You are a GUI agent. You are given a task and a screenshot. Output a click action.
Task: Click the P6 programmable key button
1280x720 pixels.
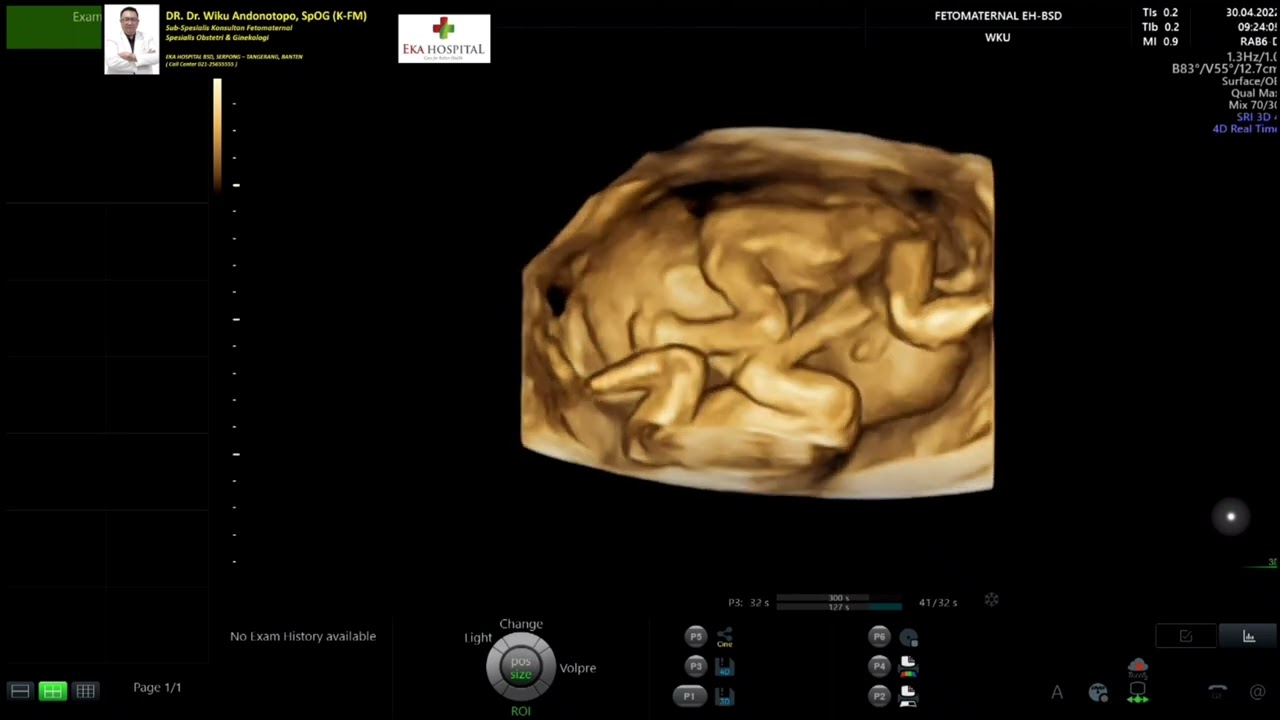click(x=879, y=636)
